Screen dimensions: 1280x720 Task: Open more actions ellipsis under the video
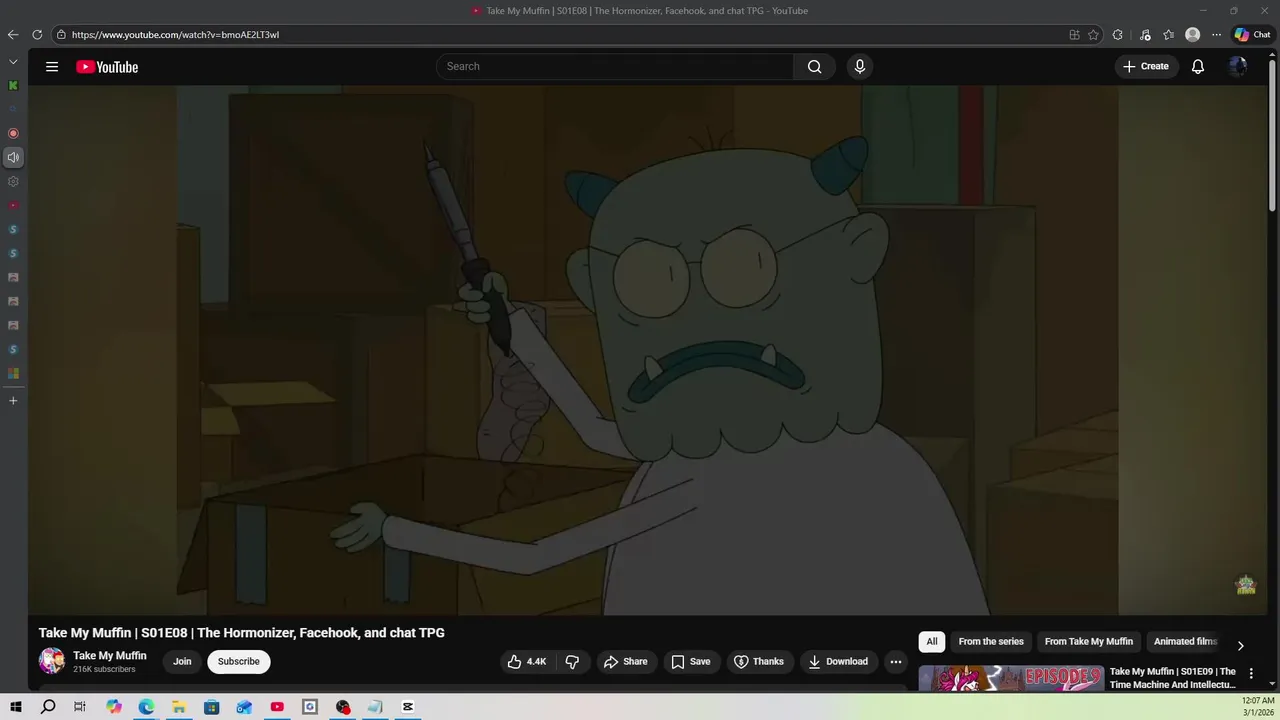[895, 661]
